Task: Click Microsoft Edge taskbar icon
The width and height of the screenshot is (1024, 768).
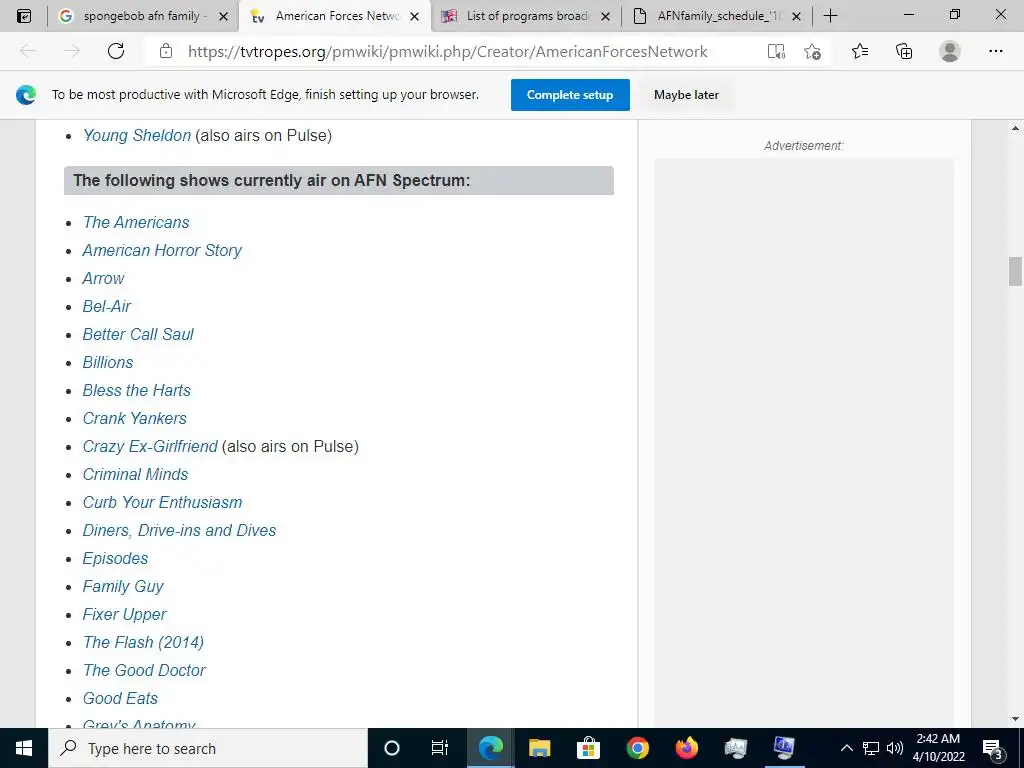Action: point(490,748)
